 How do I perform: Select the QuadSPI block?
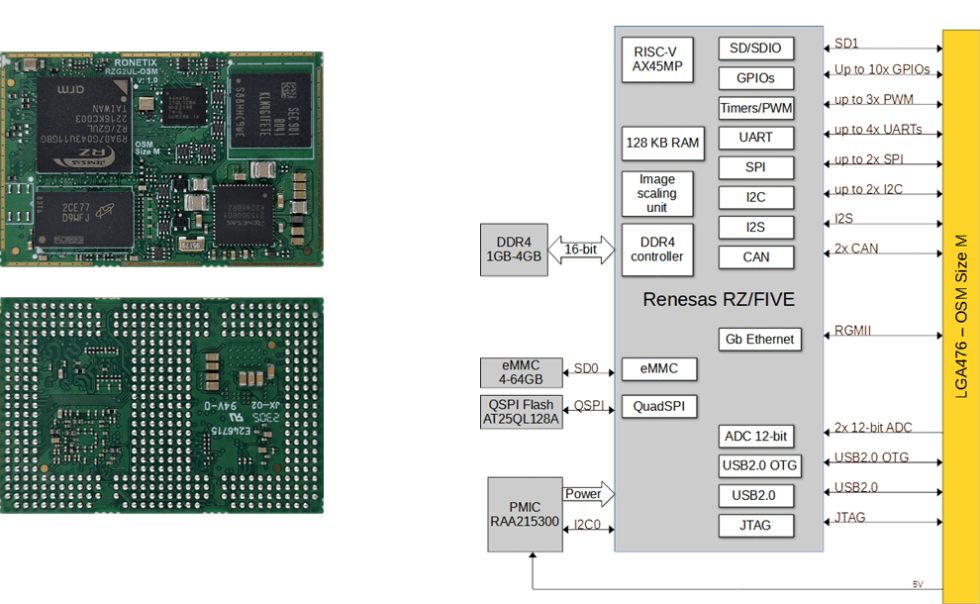click(x=659, y=406)
